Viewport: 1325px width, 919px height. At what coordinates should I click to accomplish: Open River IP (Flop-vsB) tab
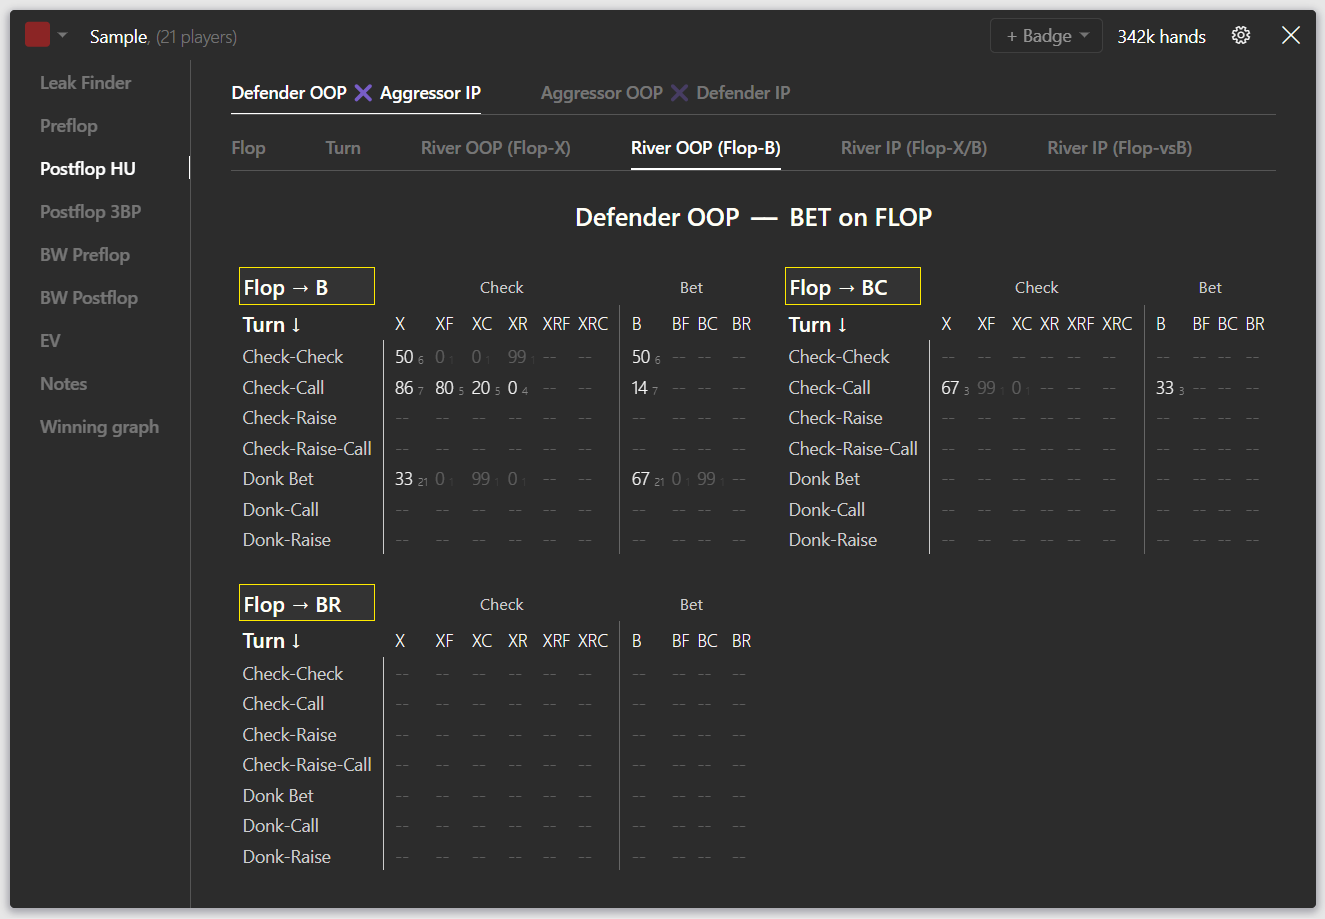[1120, 148]
